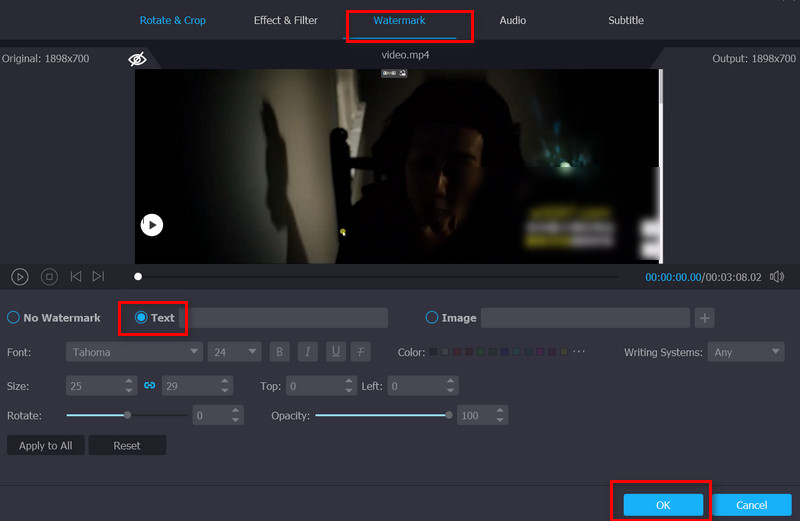Click the Reset button
The height and width of the screenshot is (521, 800).
click(x=127, y=445)
